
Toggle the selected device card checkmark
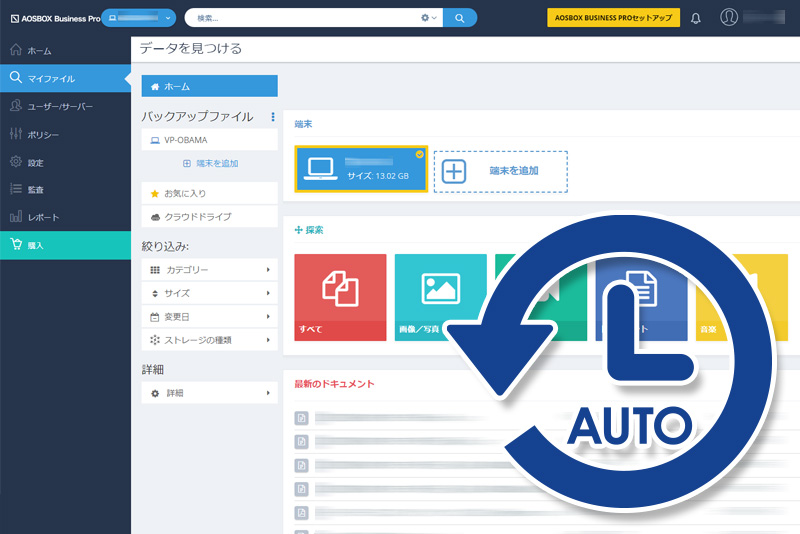[419, 154]
